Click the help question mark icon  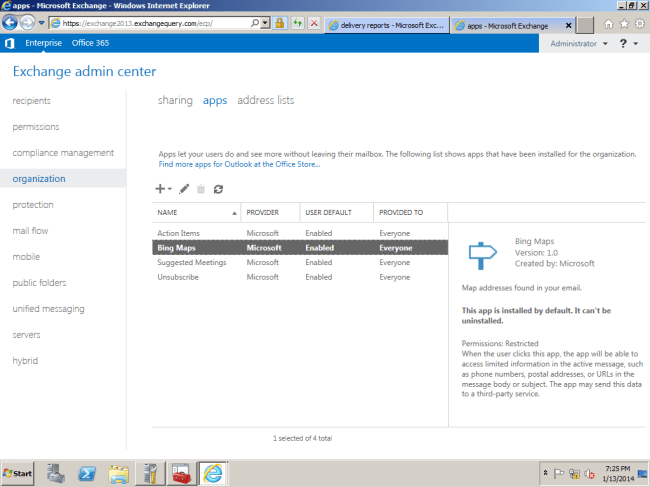pos(623,44)
